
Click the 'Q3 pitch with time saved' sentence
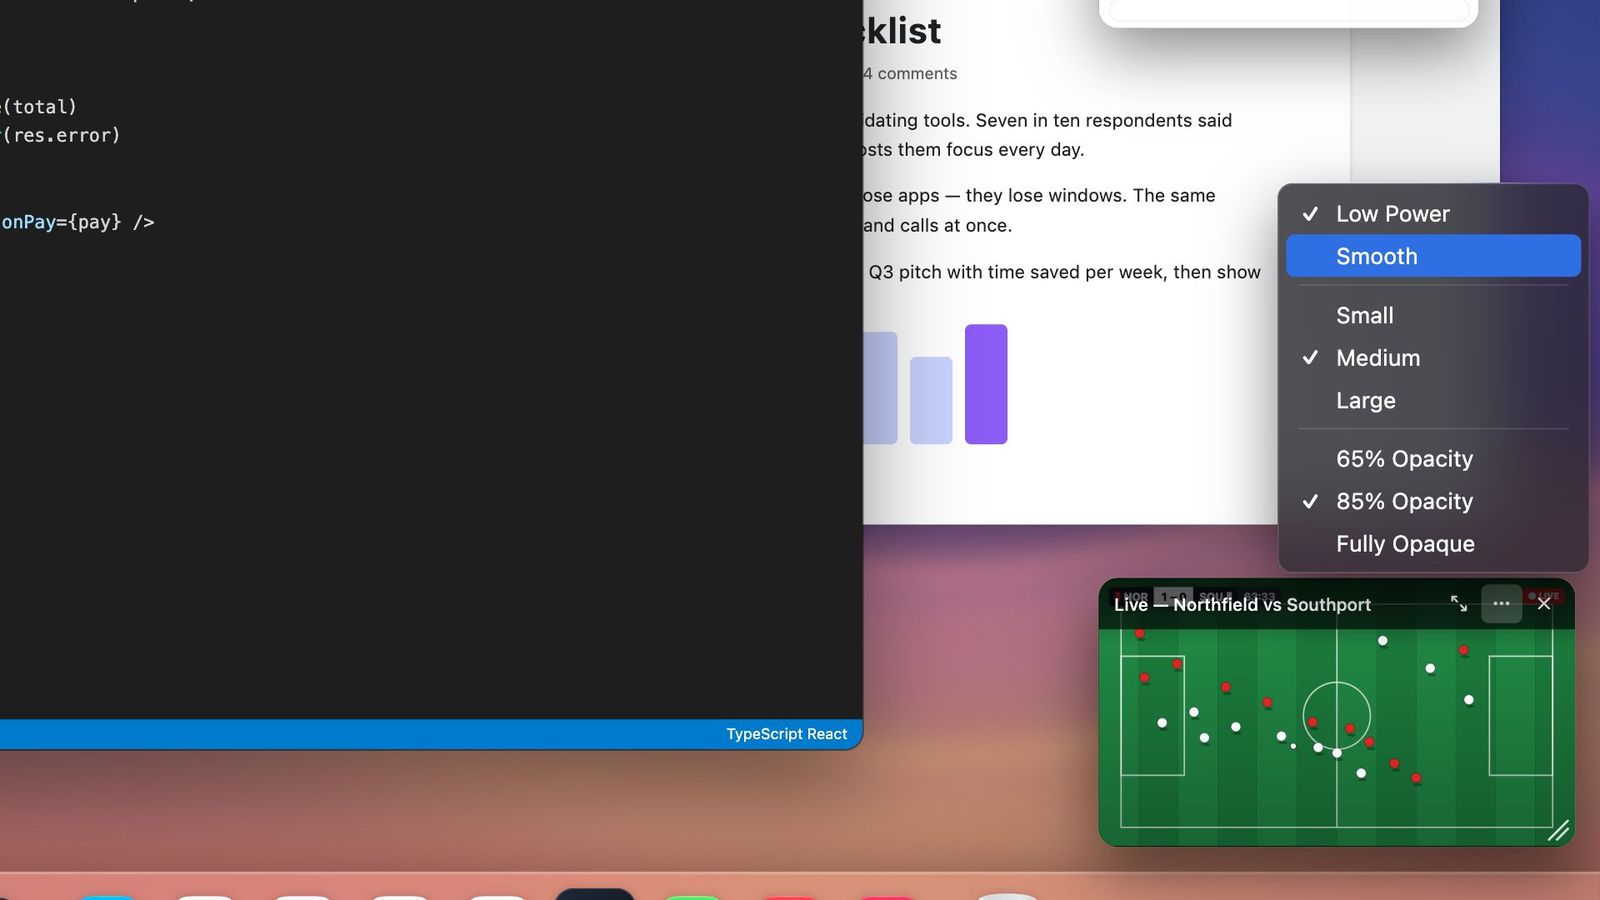tap(1064, 272)
